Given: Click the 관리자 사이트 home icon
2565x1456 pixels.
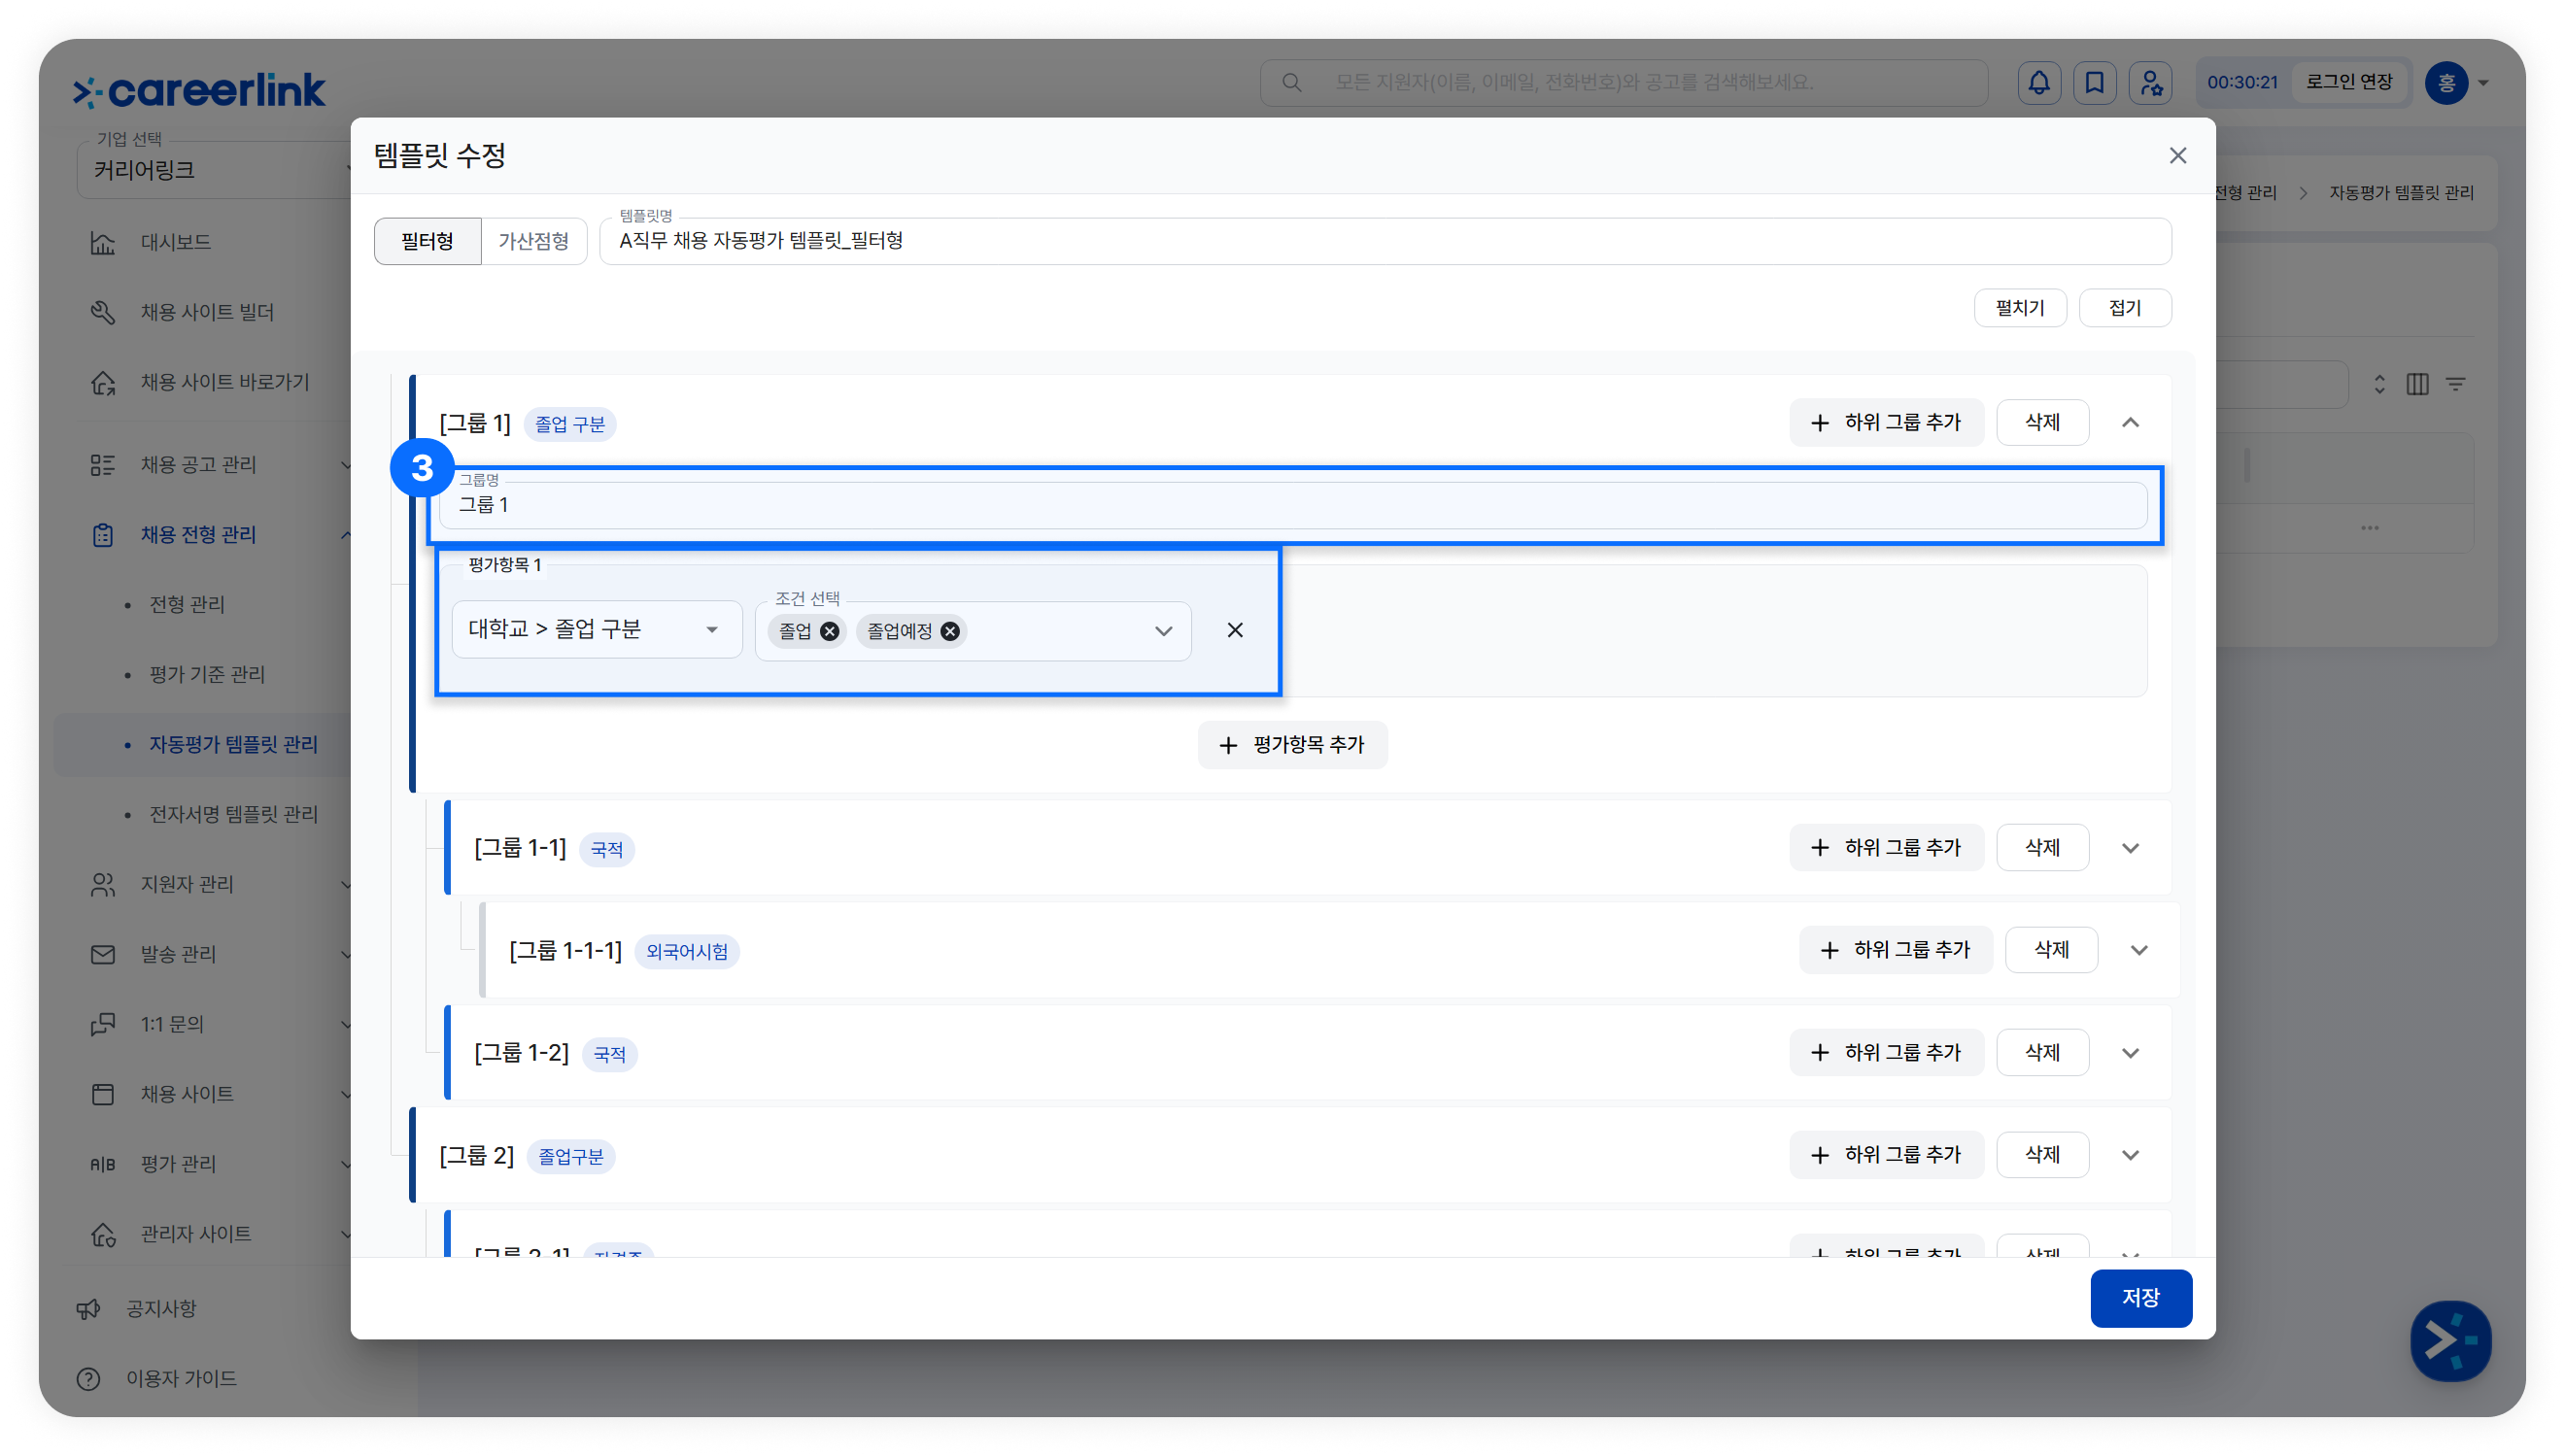Looking at the screenshot, I should 103,1235.
